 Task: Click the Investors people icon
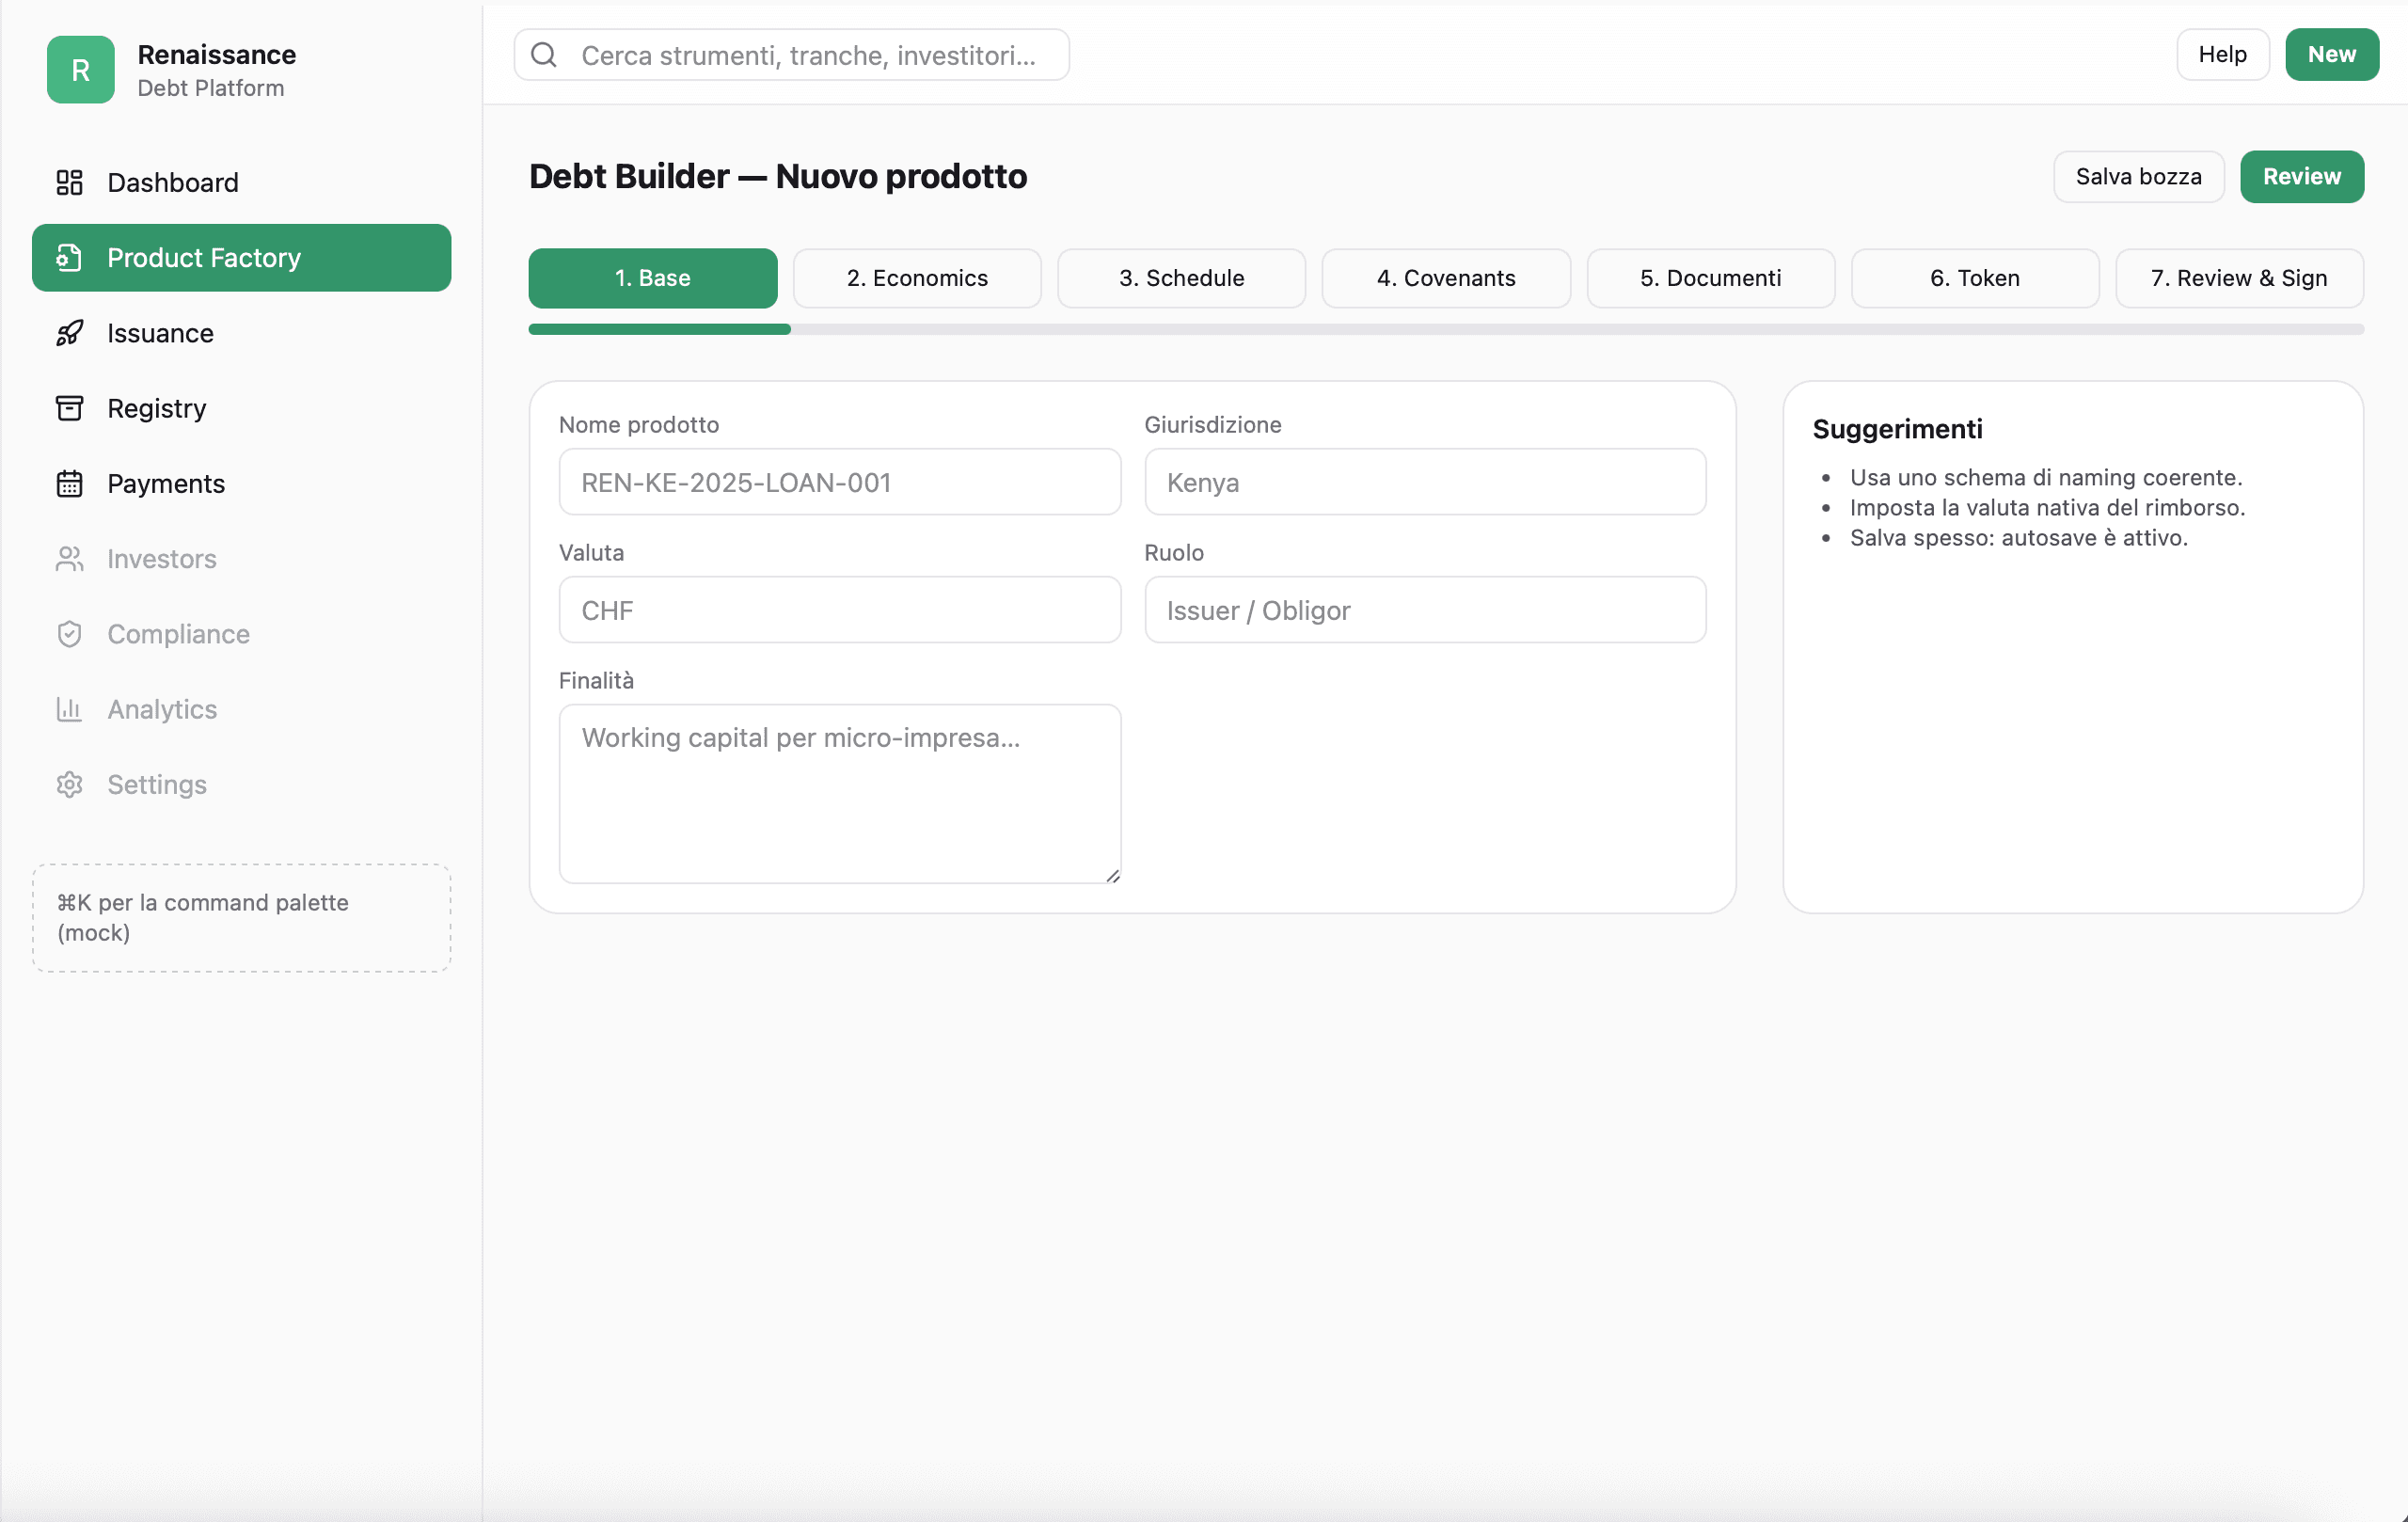(69, 559)
